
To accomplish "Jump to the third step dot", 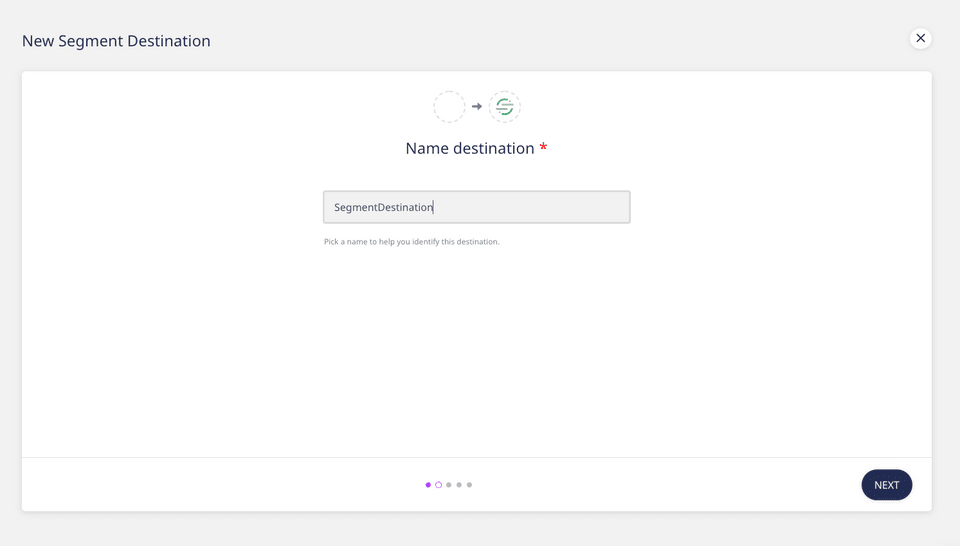I will 449,485.
